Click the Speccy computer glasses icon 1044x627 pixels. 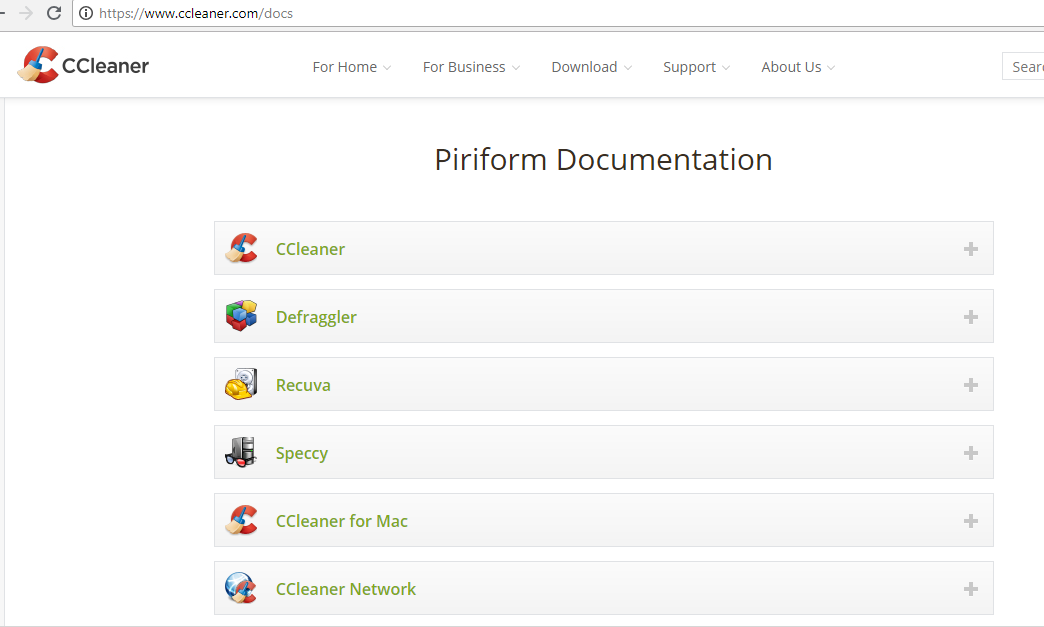241,452
